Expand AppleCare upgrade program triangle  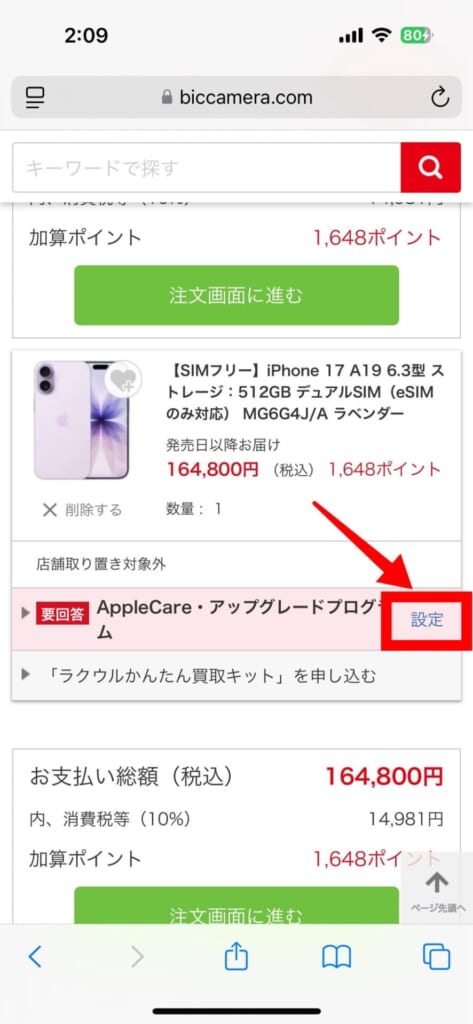[25, 614]
